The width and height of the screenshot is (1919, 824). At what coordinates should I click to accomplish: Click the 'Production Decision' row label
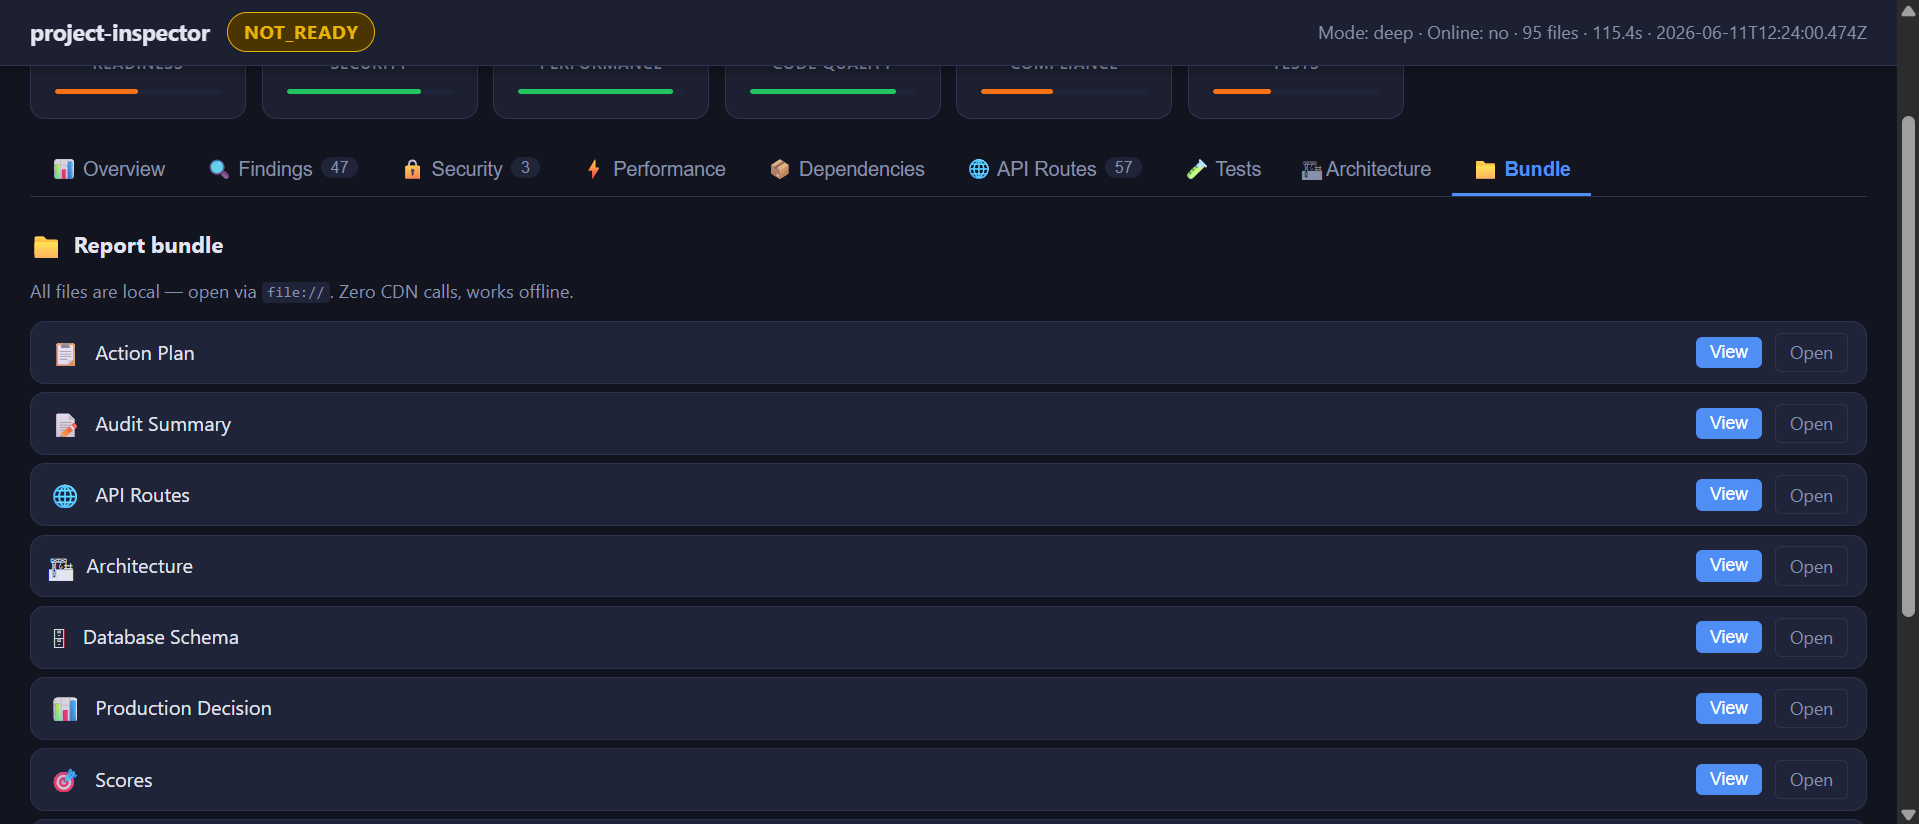click(x=183, y=708)
